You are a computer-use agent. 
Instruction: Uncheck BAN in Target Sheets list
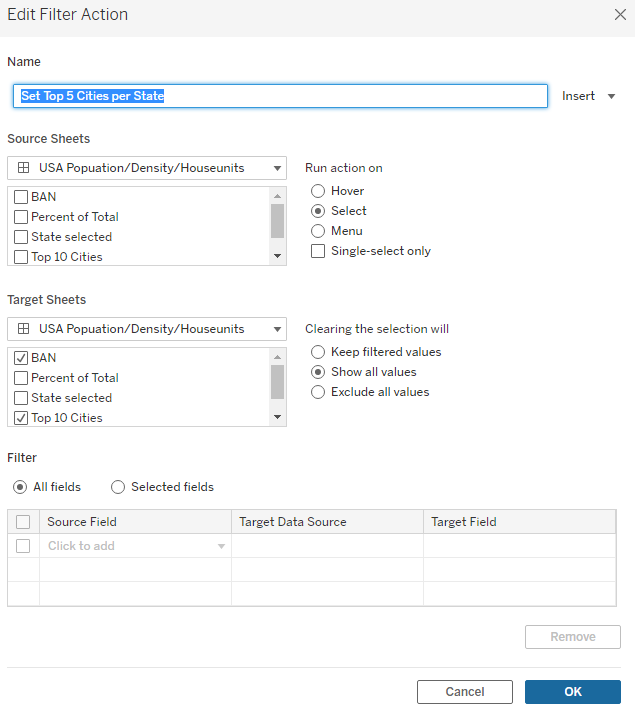(21, 358)
